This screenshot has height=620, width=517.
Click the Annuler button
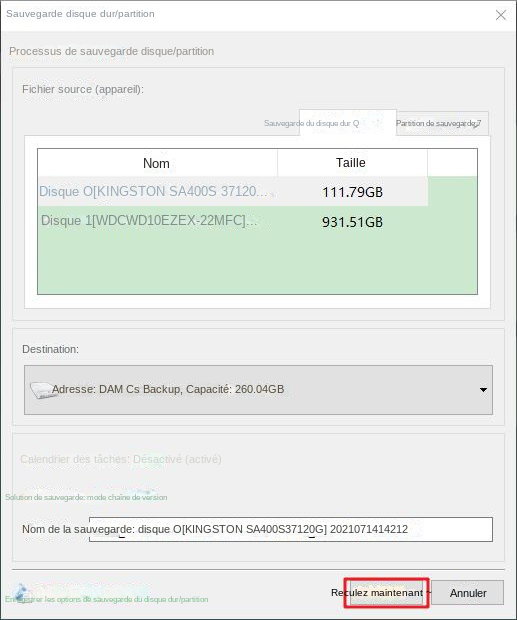(x=468, y=593)
